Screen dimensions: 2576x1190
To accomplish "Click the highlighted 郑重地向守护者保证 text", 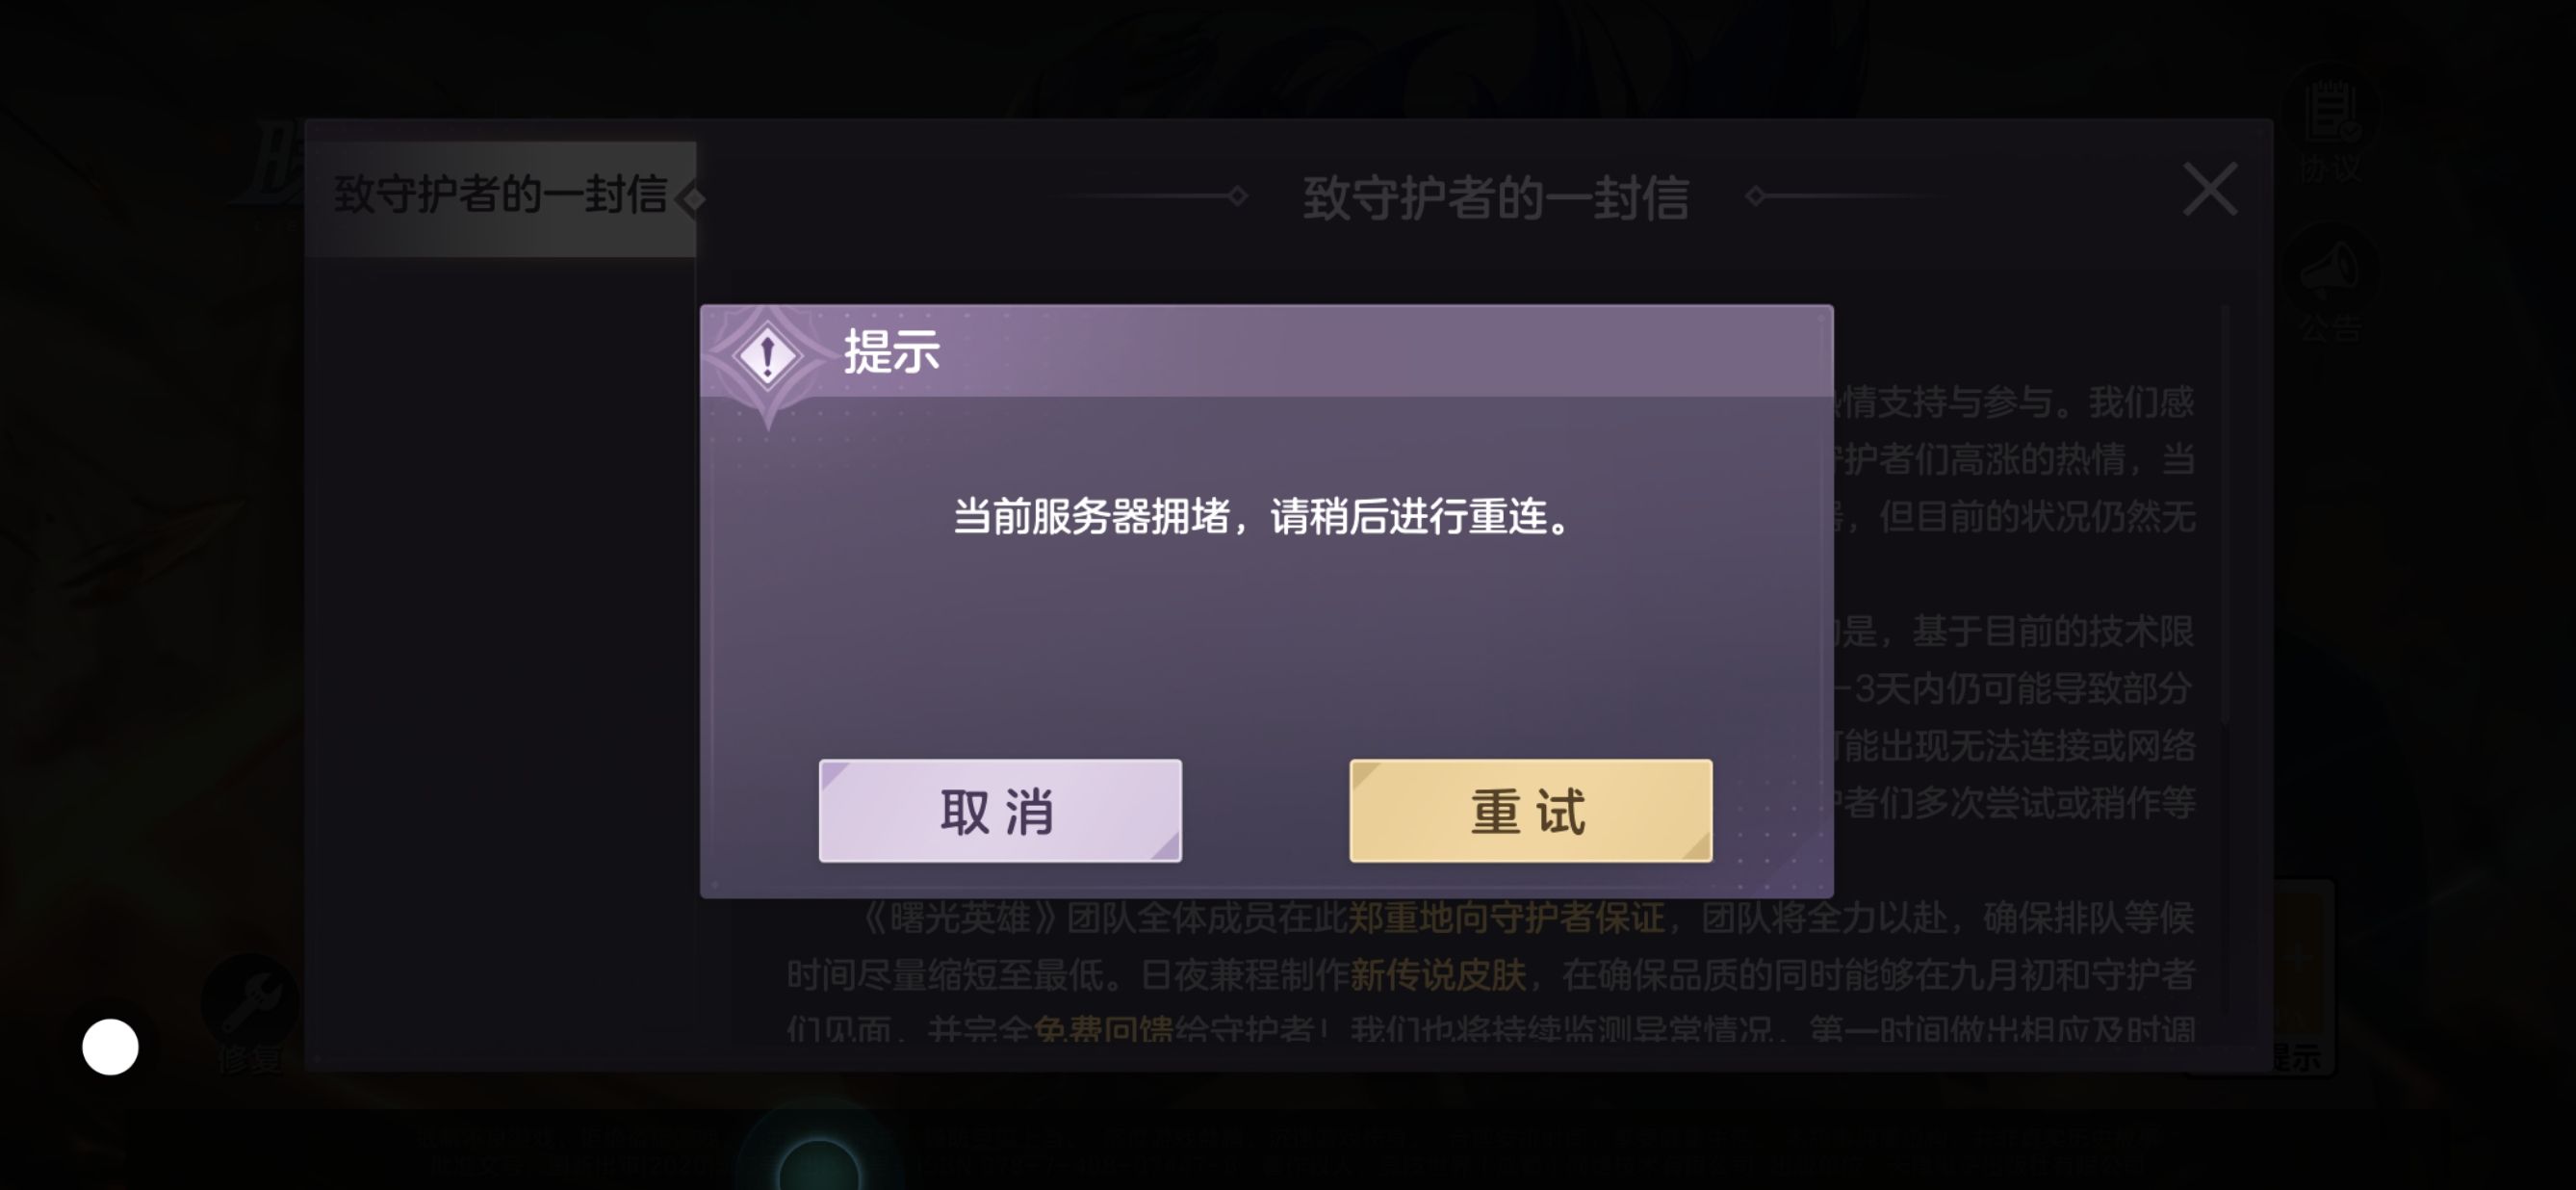I will point(1506,918).
